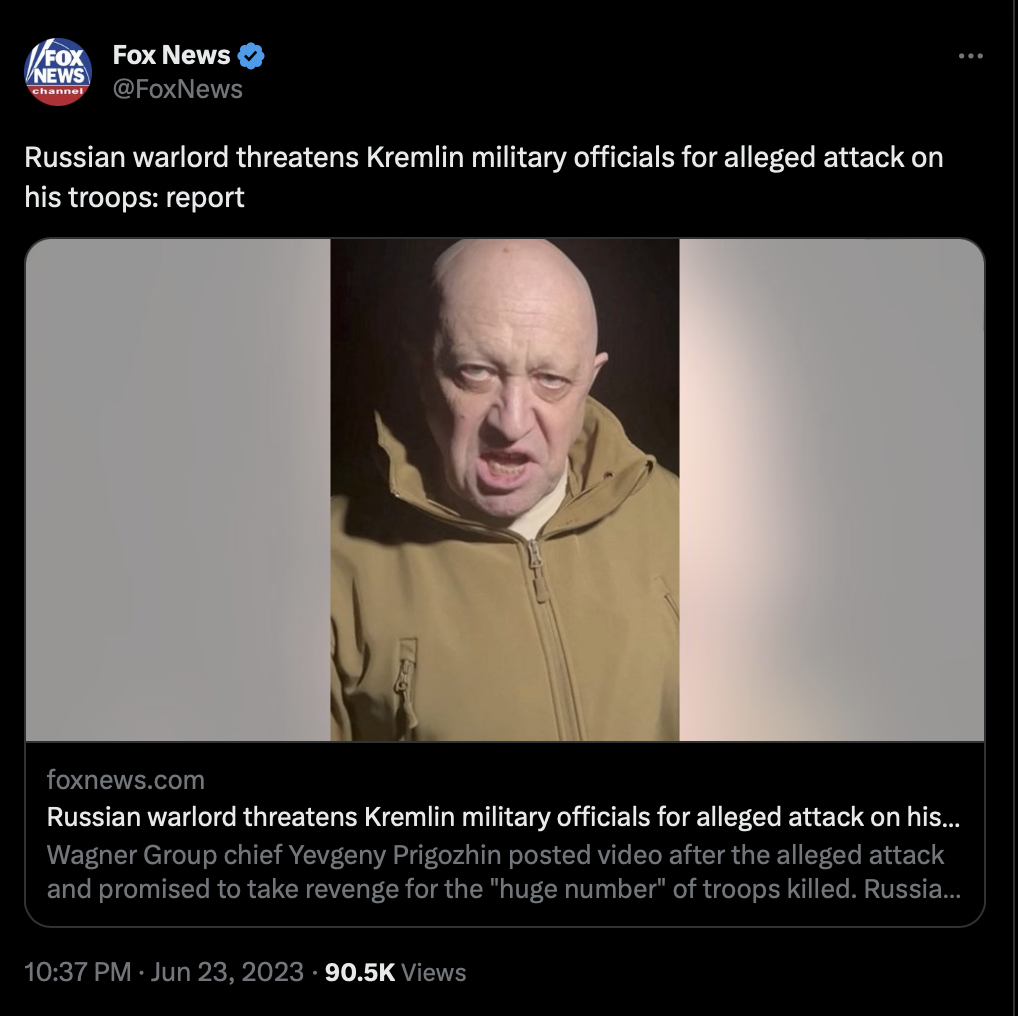This screenshot has height=1016, width=1018.
Task: Open the Jun 23, 2023 date link
Action: (227, 972)
